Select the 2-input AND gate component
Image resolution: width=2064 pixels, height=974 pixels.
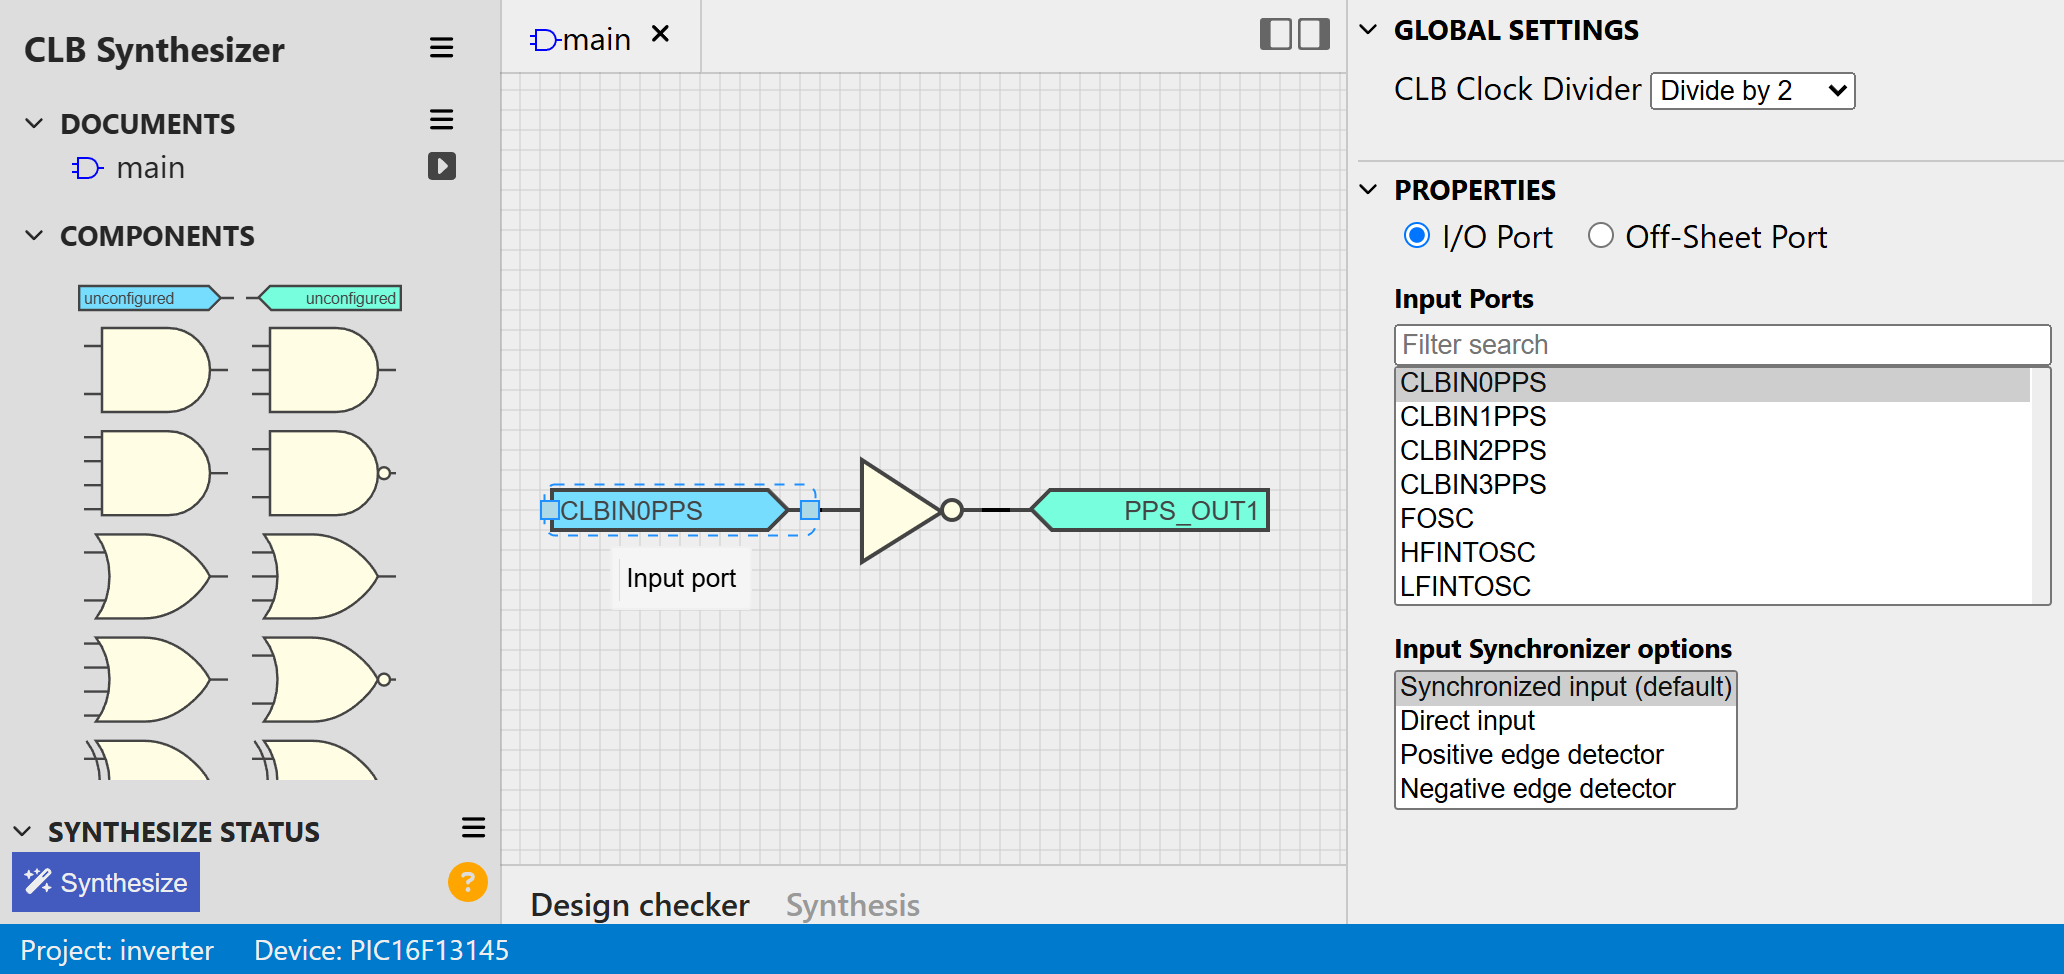tap(156, 370)
